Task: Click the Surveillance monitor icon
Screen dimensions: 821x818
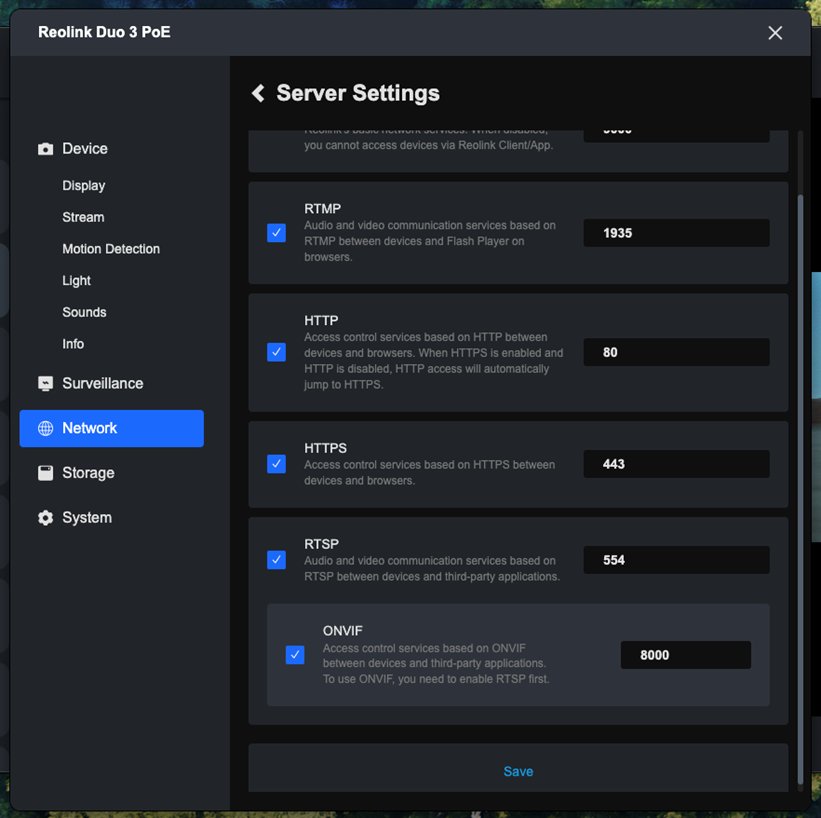Action: (x=46, y=383)
